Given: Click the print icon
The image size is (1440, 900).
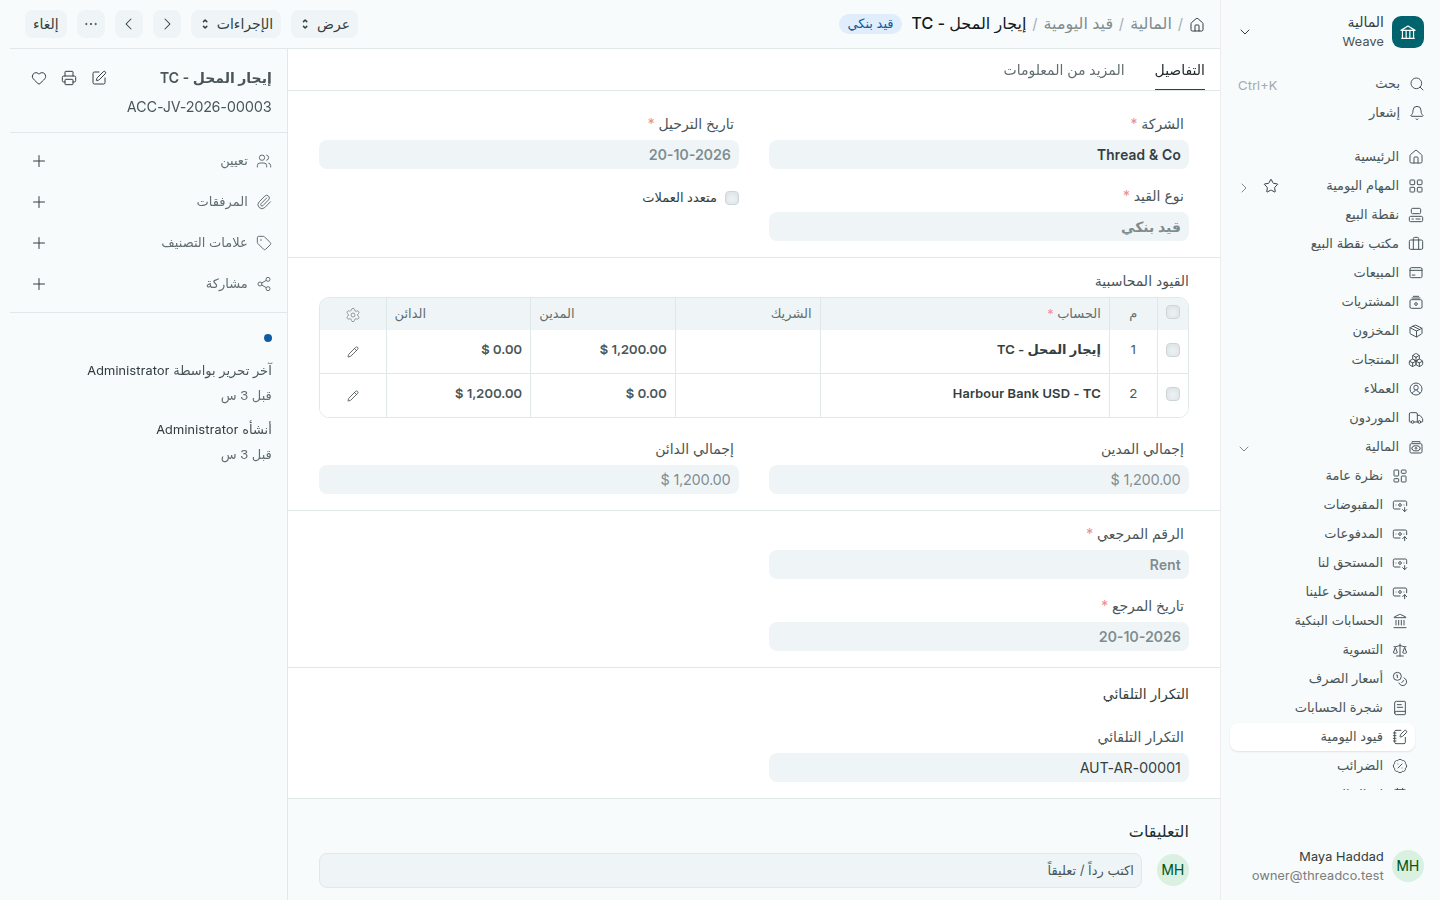Looking at the screenshot, I should [x=69, y=78].
